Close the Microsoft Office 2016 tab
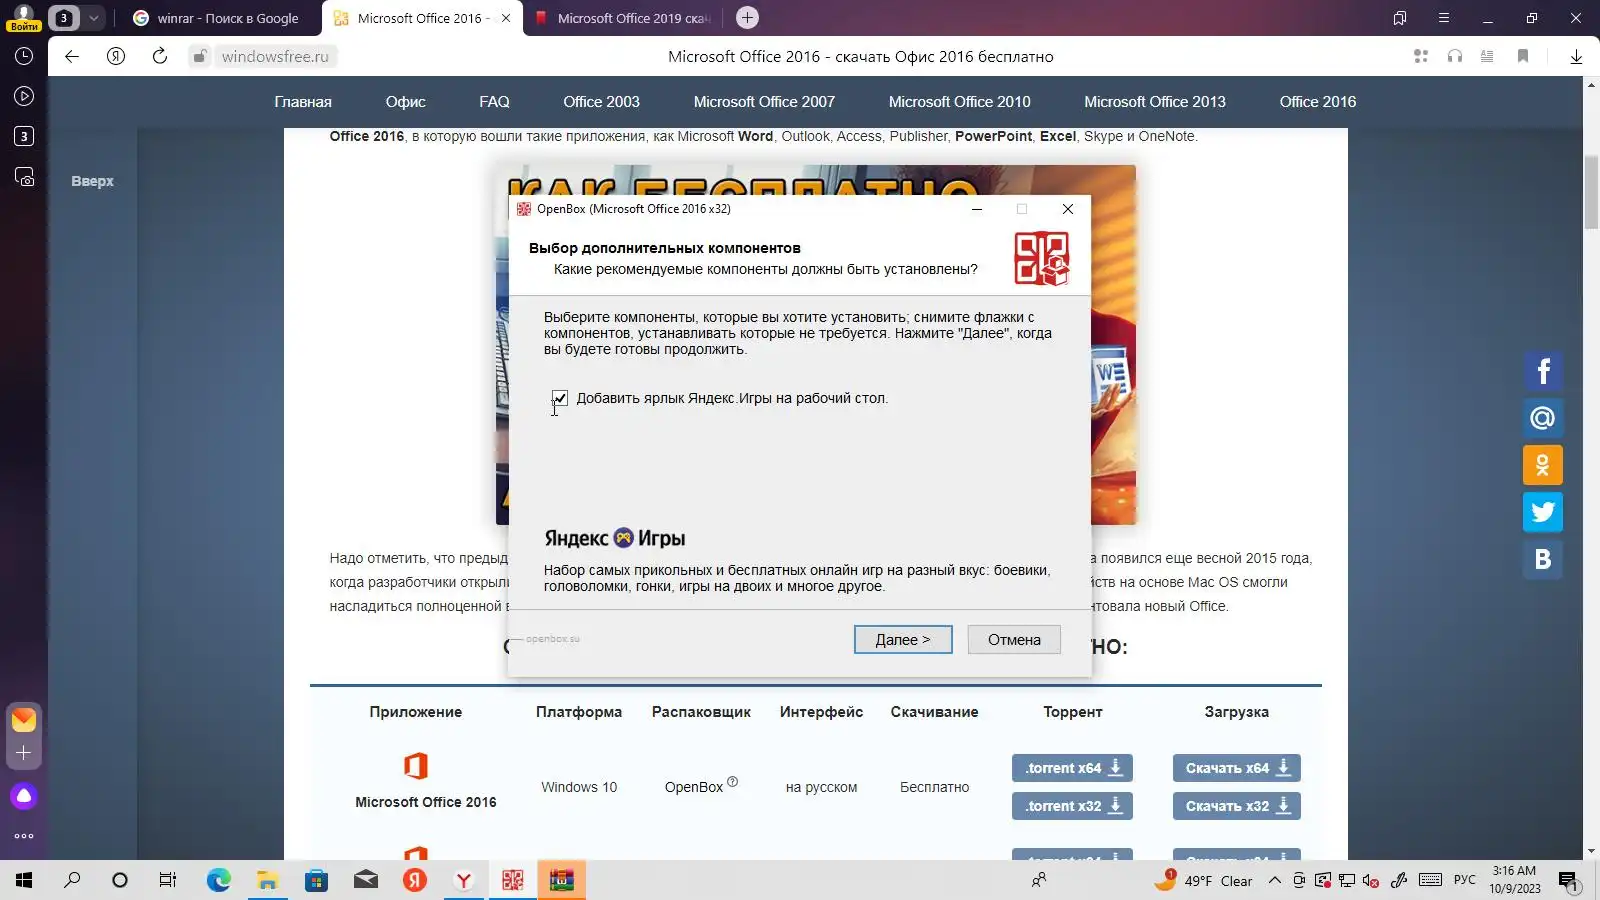The image size is (1600, 900). 506,18
